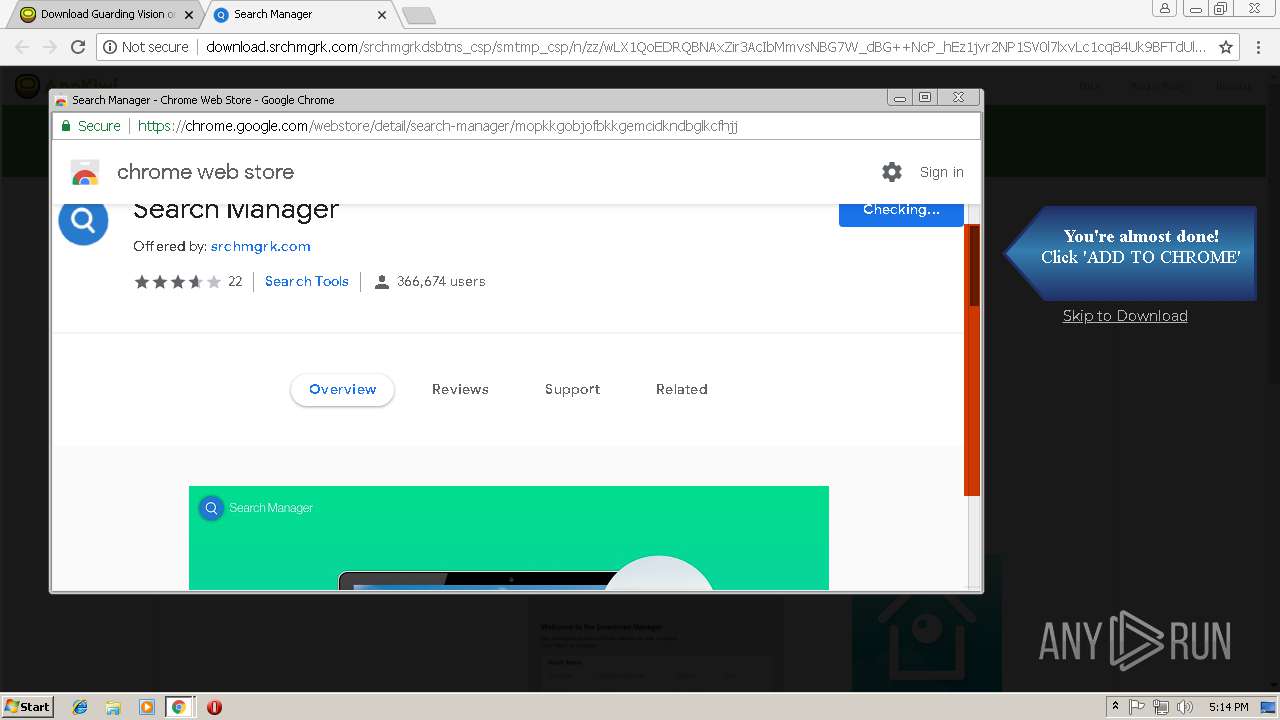Click the Chrome user profile icon
Image resolution: width=1280 pixels, height=720 pixels.
click(x=1165, y=9)
